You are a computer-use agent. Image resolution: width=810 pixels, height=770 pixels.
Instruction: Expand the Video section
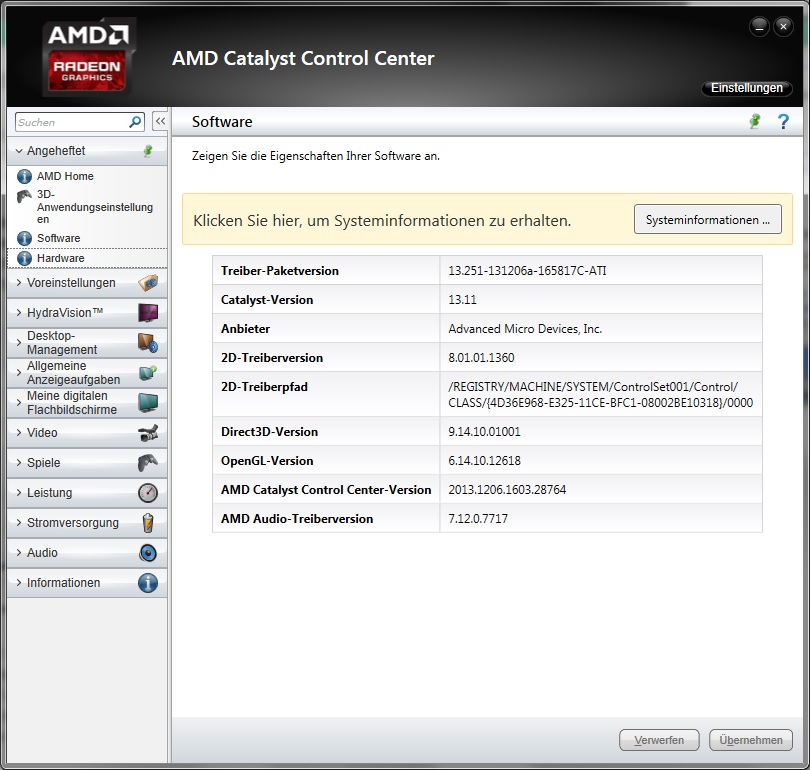click(x=19, y=432)
